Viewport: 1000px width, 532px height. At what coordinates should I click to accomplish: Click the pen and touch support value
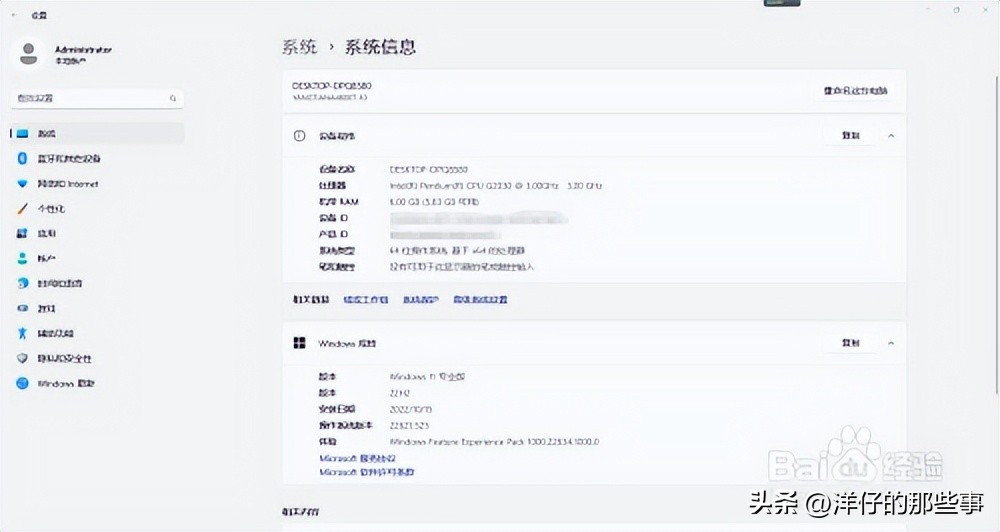coord(462,267)
